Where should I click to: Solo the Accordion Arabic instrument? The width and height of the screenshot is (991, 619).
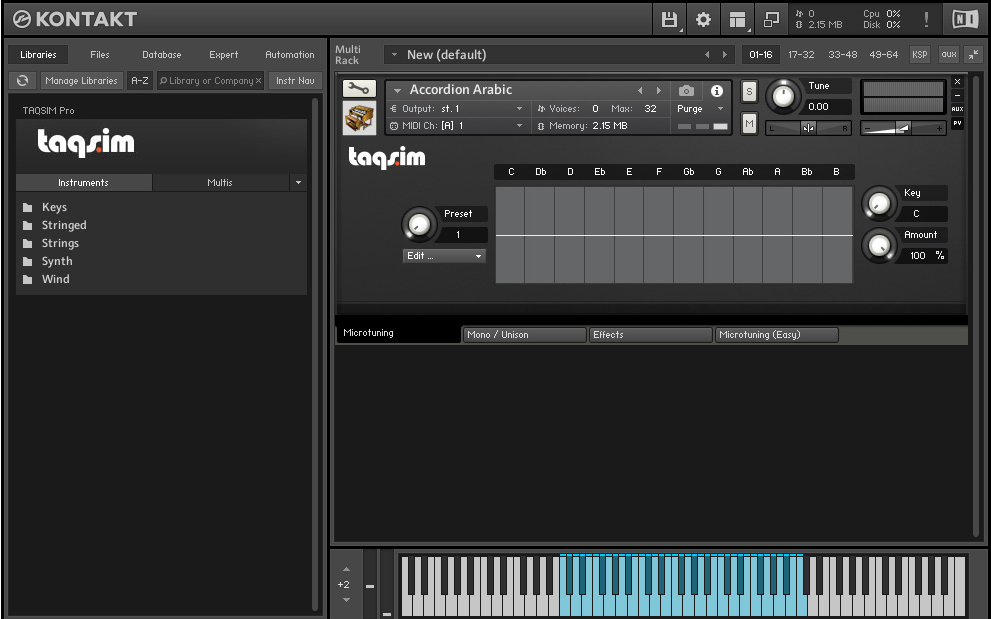coord(749,92)
